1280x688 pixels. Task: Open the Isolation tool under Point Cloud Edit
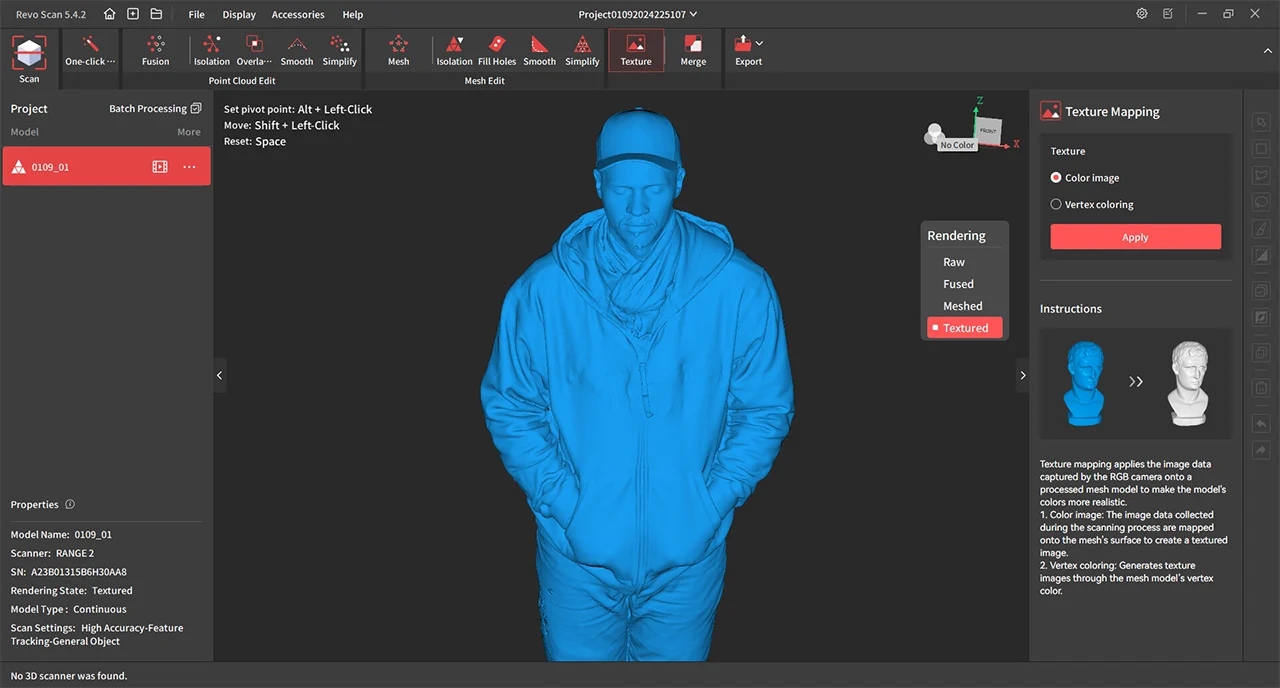coord(211,48)
